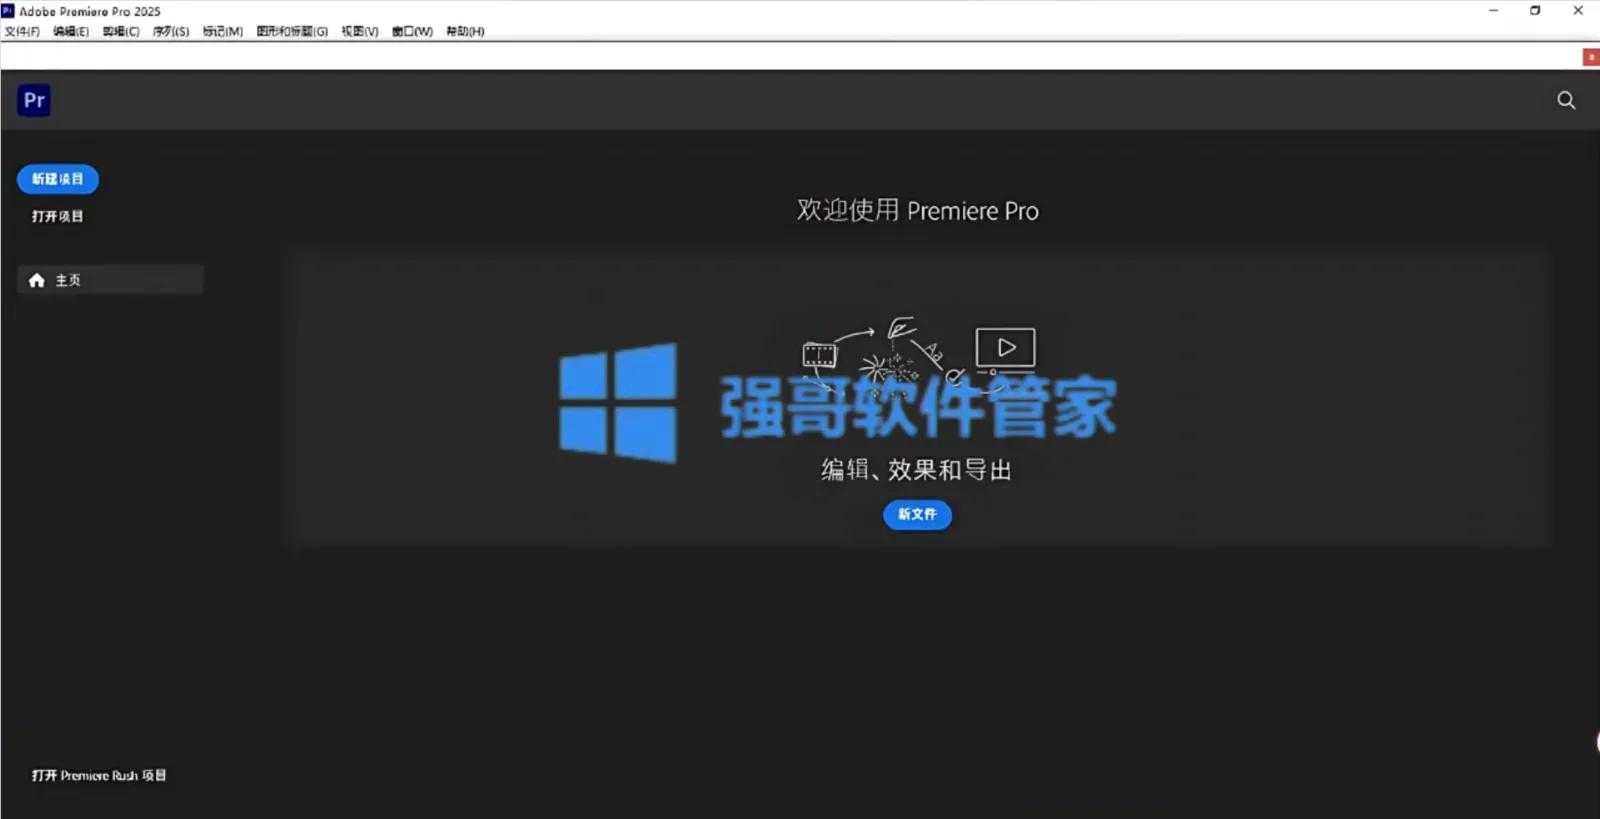Open the 剪辑(C) menu
The width and height of the screenshot is (1600, 819).
point(121,31)
